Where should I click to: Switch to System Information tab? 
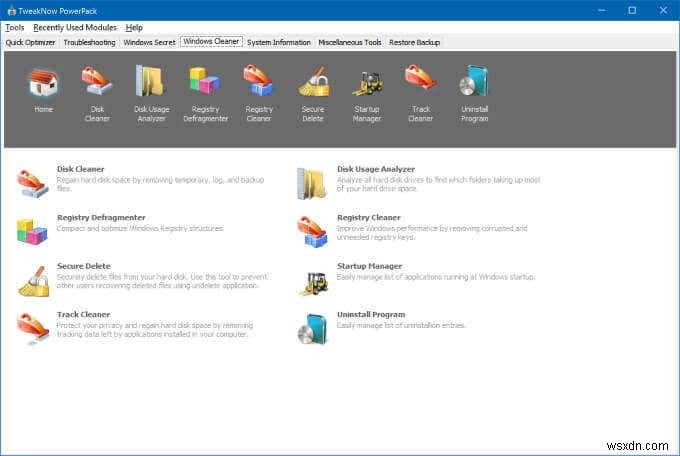point(279,43)
